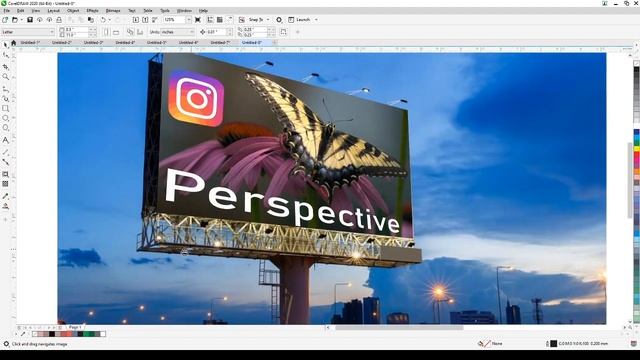Click the Paste clipboard icon
Viewport: 640px width, 360px height.
tap(91, 20)
